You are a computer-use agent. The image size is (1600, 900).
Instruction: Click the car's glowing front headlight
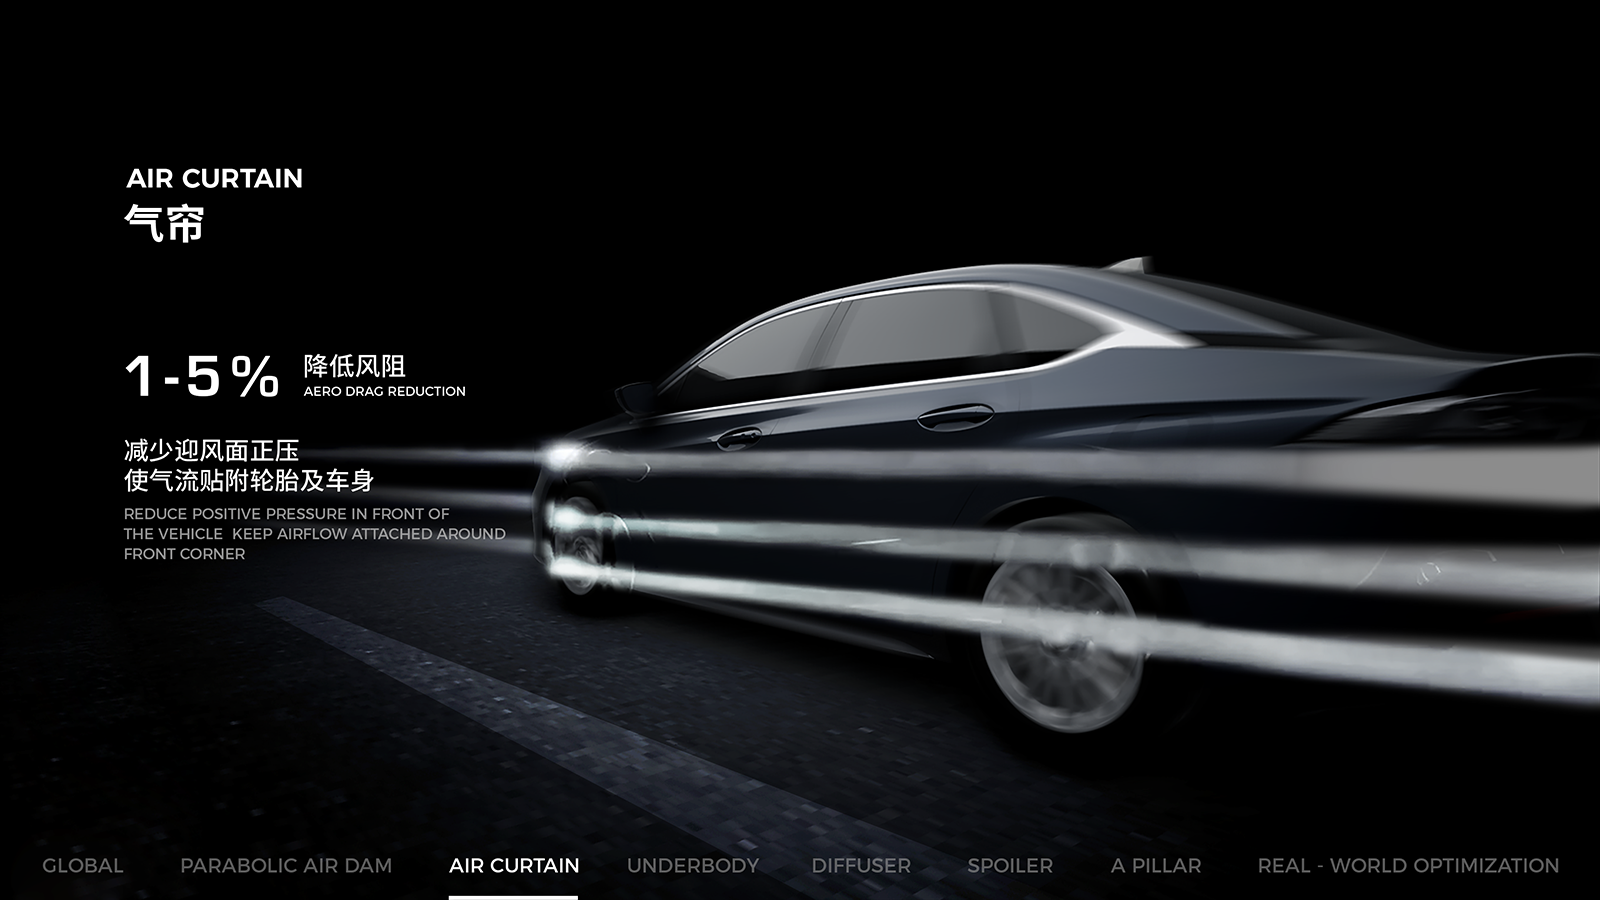pos(562,455)
